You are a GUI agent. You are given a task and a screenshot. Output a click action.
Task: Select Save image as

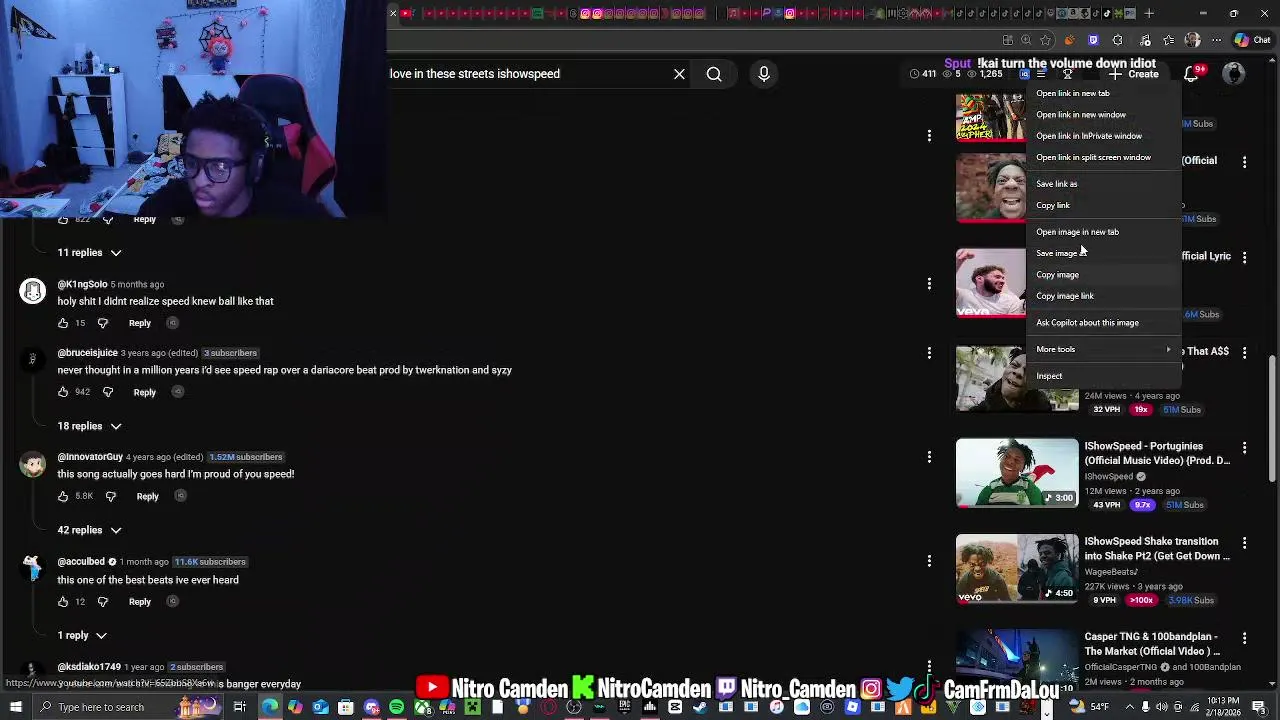1104,253
